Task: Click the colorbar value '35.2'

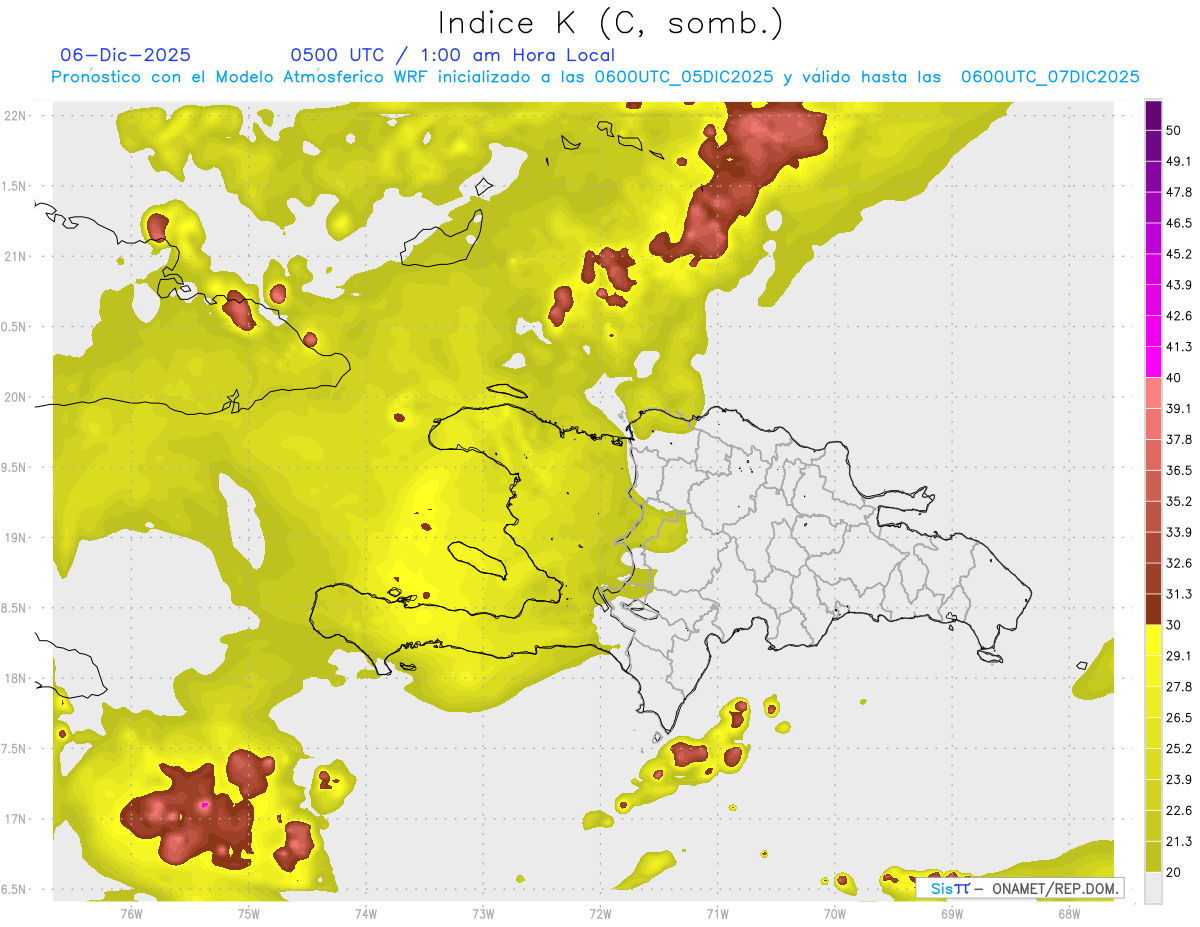Action: [x=1178, y=501]
